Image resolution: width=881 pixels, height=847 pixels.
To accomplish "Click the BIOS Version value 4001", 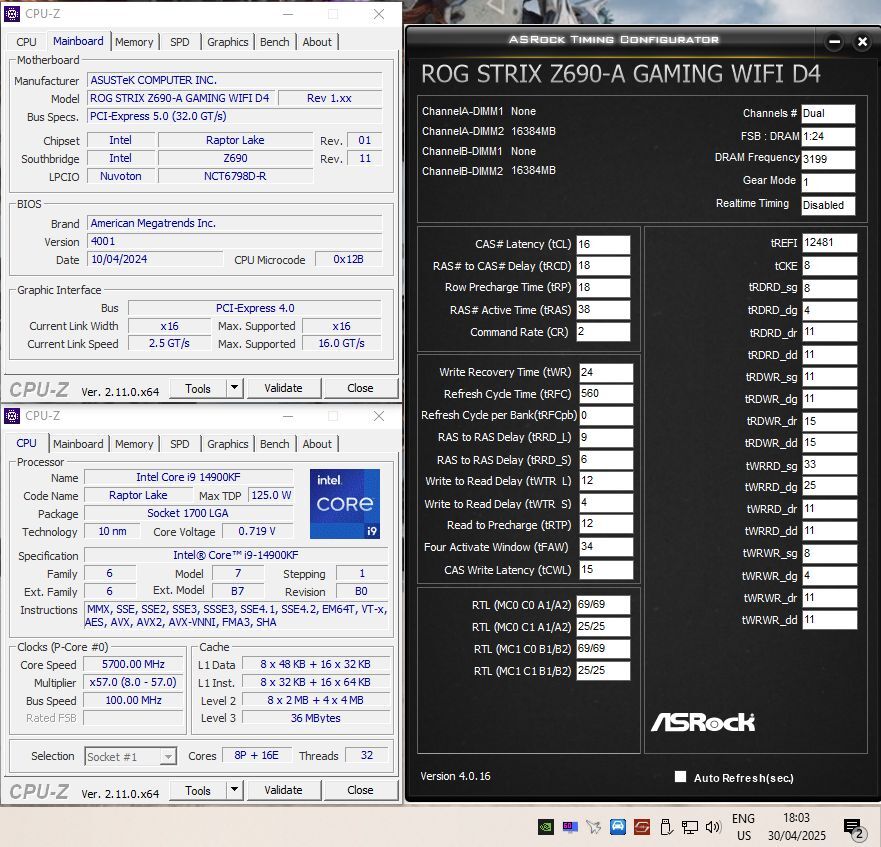I will [234, 241].
